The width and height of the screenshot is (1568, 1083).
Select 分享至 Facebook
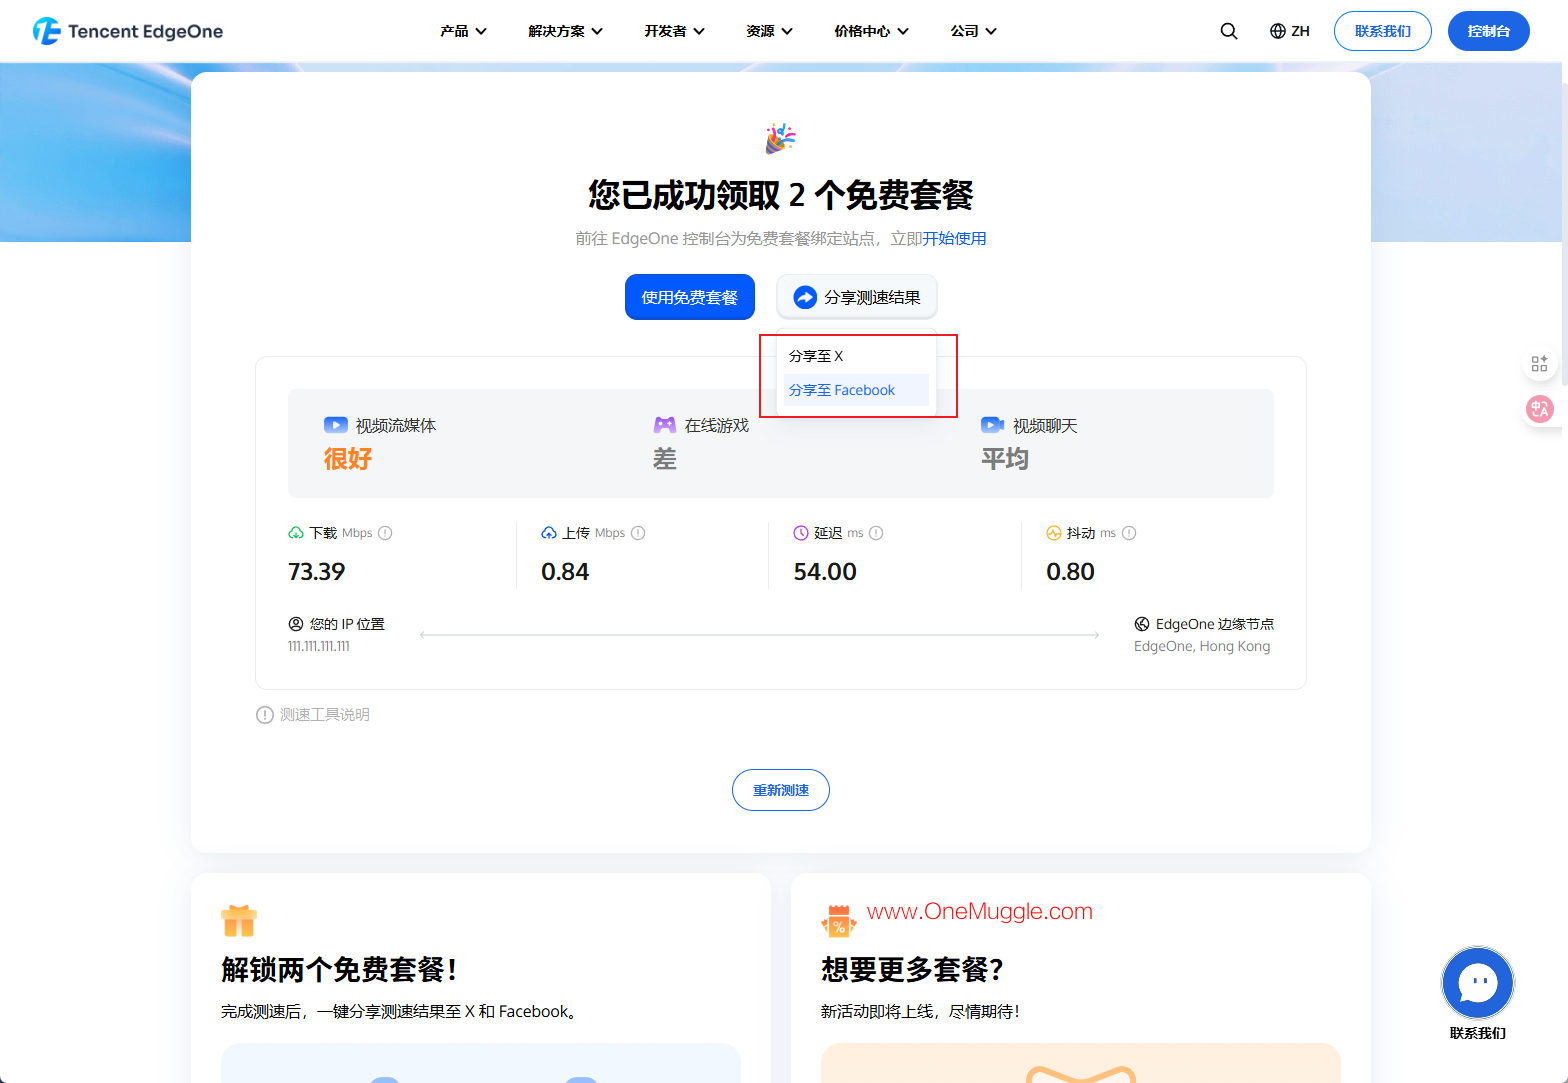tap(856, 390)
